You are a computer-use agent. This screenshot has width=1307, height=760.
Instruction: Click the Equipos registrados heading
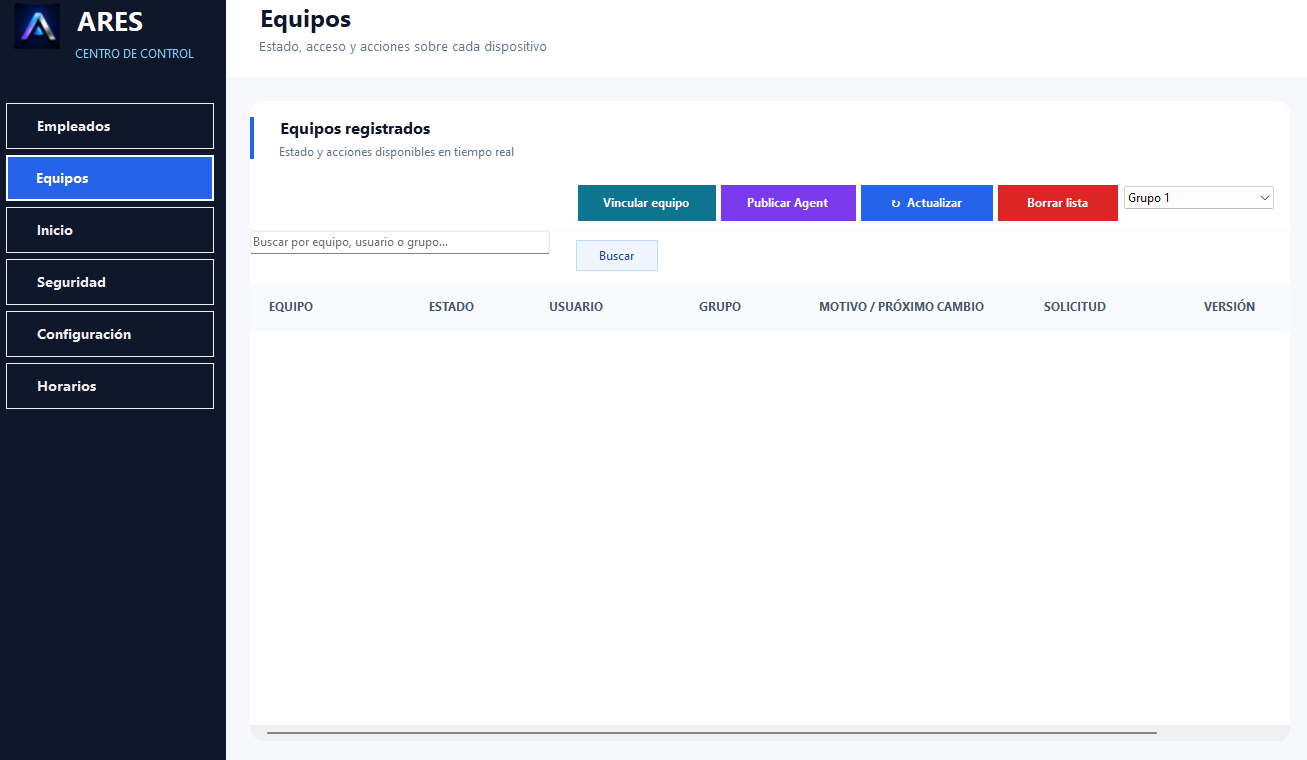(x=355, y=129)
